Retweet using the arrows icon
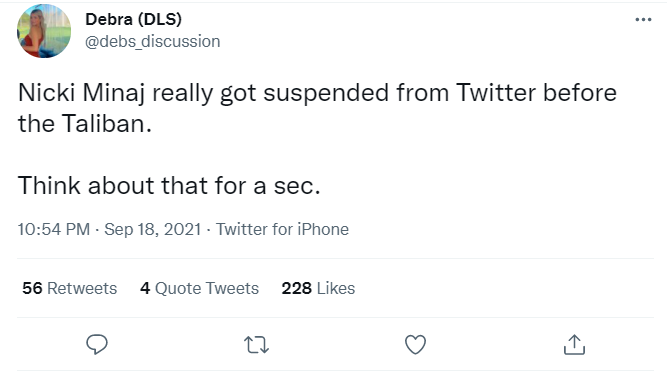Viewport: 667px width, 379px height. [256, 345]
